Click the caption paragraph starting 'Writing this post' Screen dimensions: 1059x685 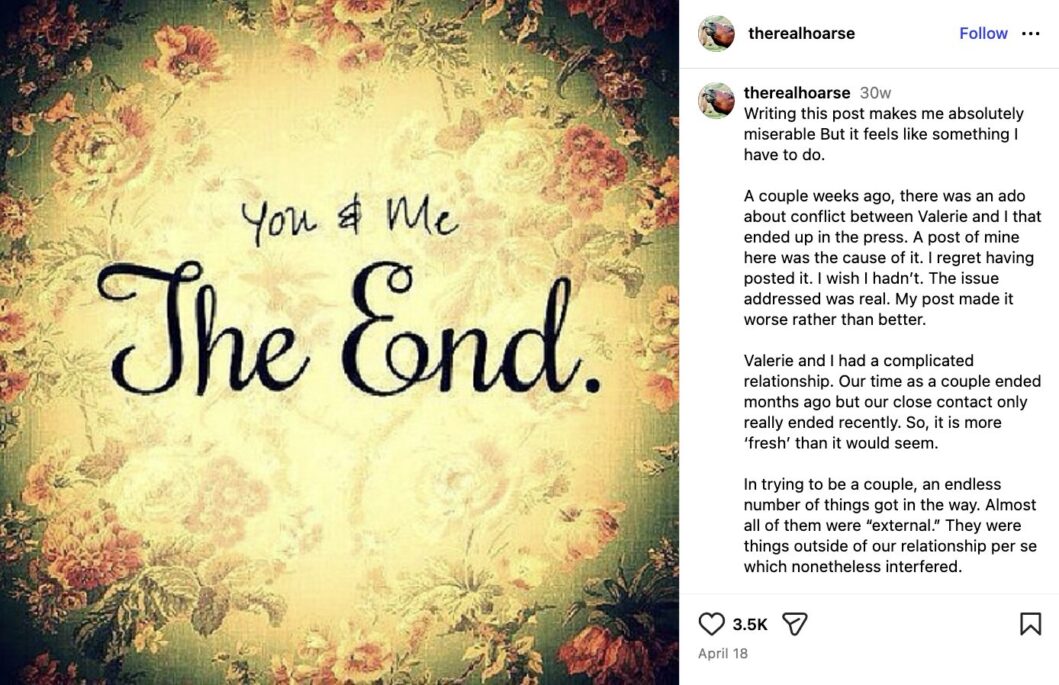883,134
